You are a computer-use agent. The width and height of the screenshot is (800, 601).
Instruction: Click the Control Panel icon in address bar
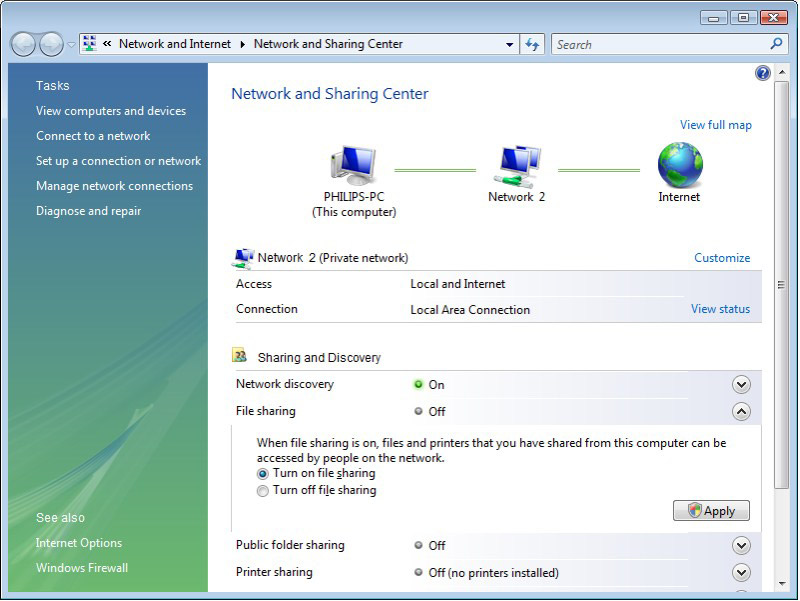click(x=90, y=44)
